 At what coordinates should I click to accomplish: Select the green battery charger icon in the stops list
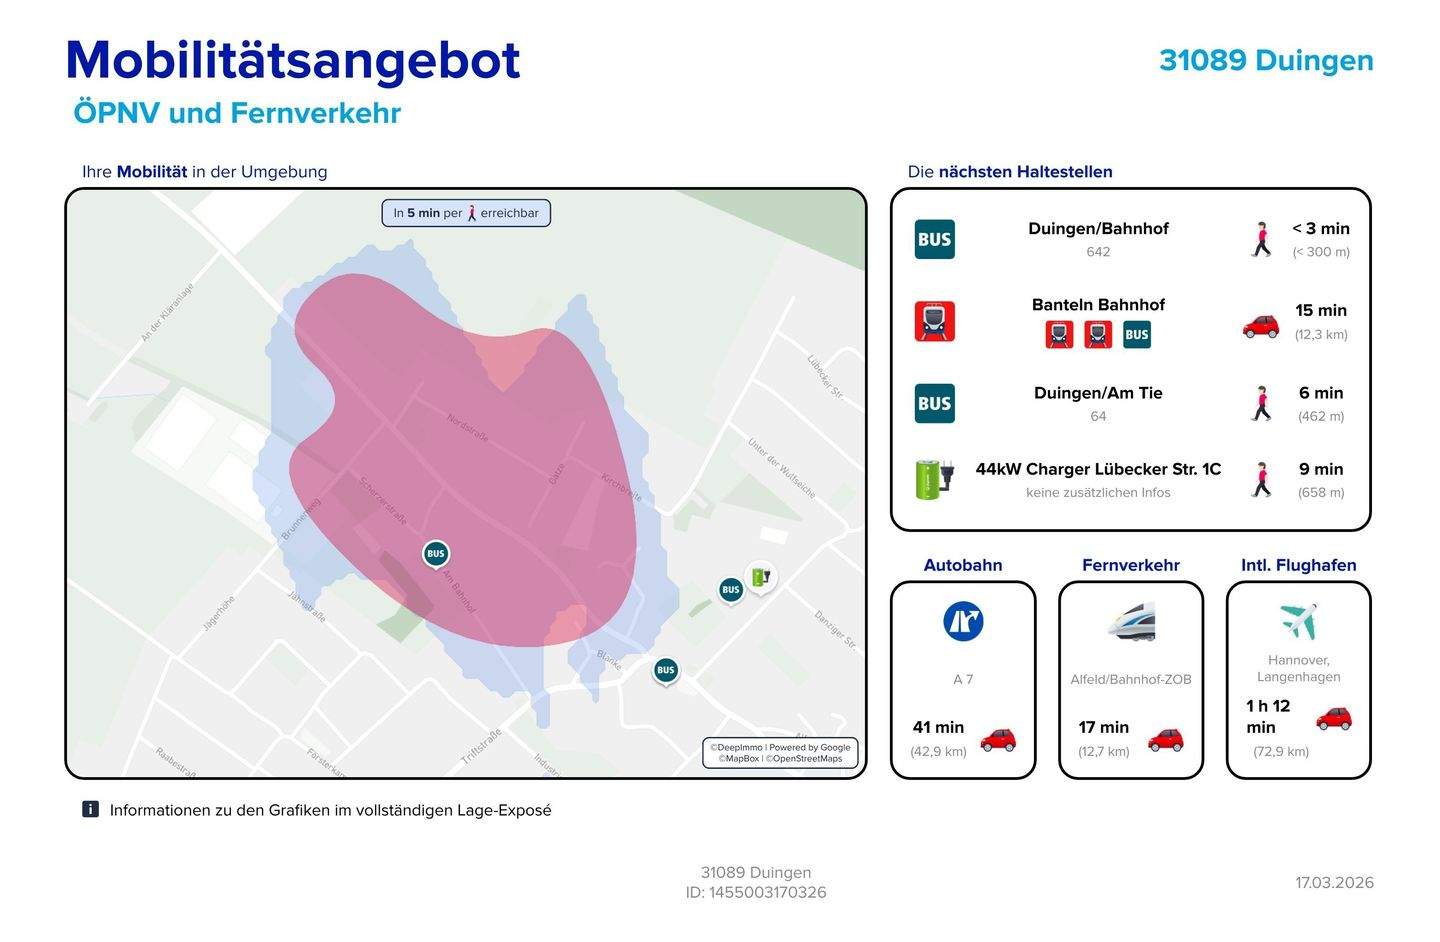coord(934,479)
